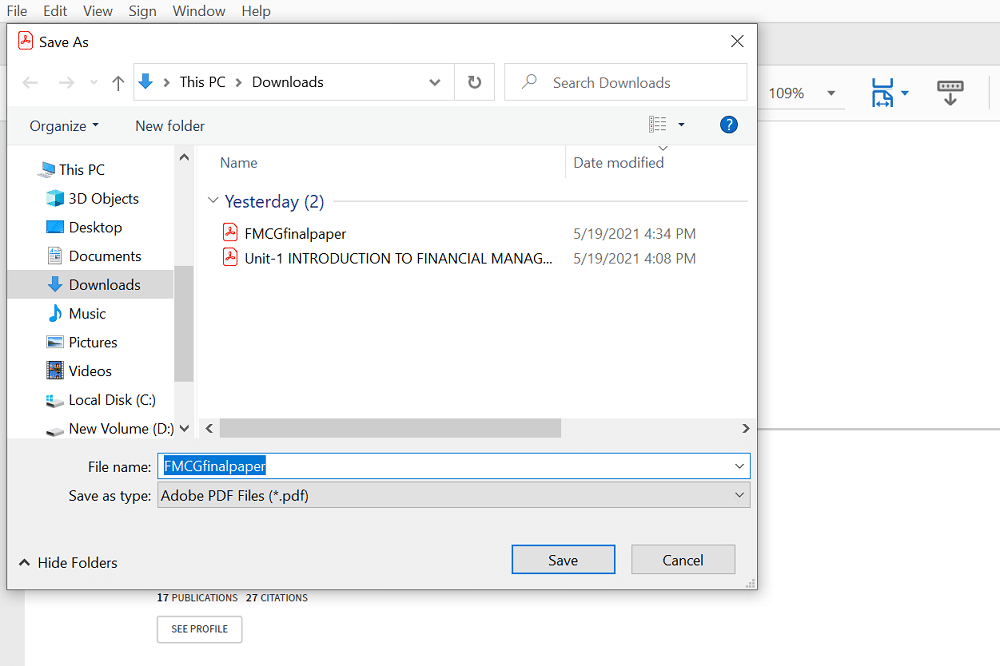Open the Window menu
This screenshot has width=1000, height=666.
[x=198, y=11]
